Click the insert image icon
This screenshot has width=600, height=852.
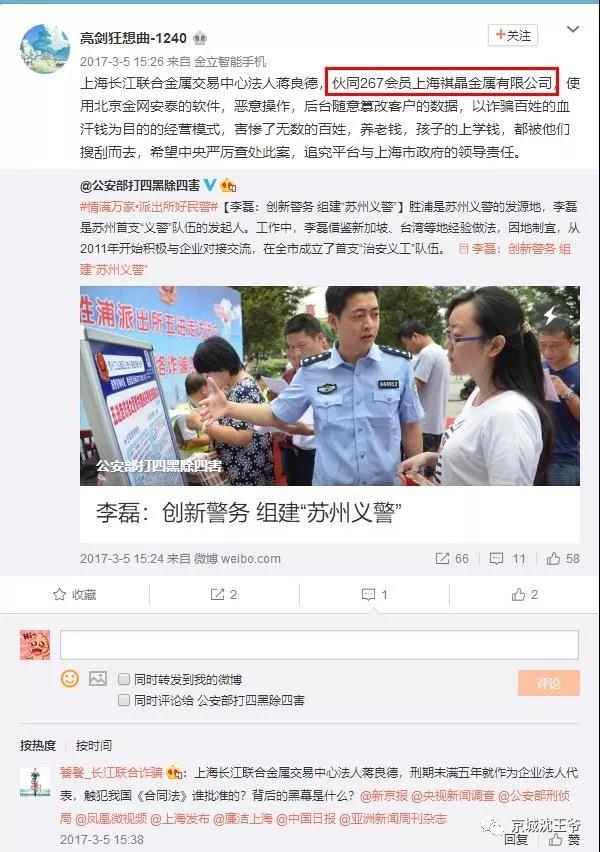pos(98,678)
